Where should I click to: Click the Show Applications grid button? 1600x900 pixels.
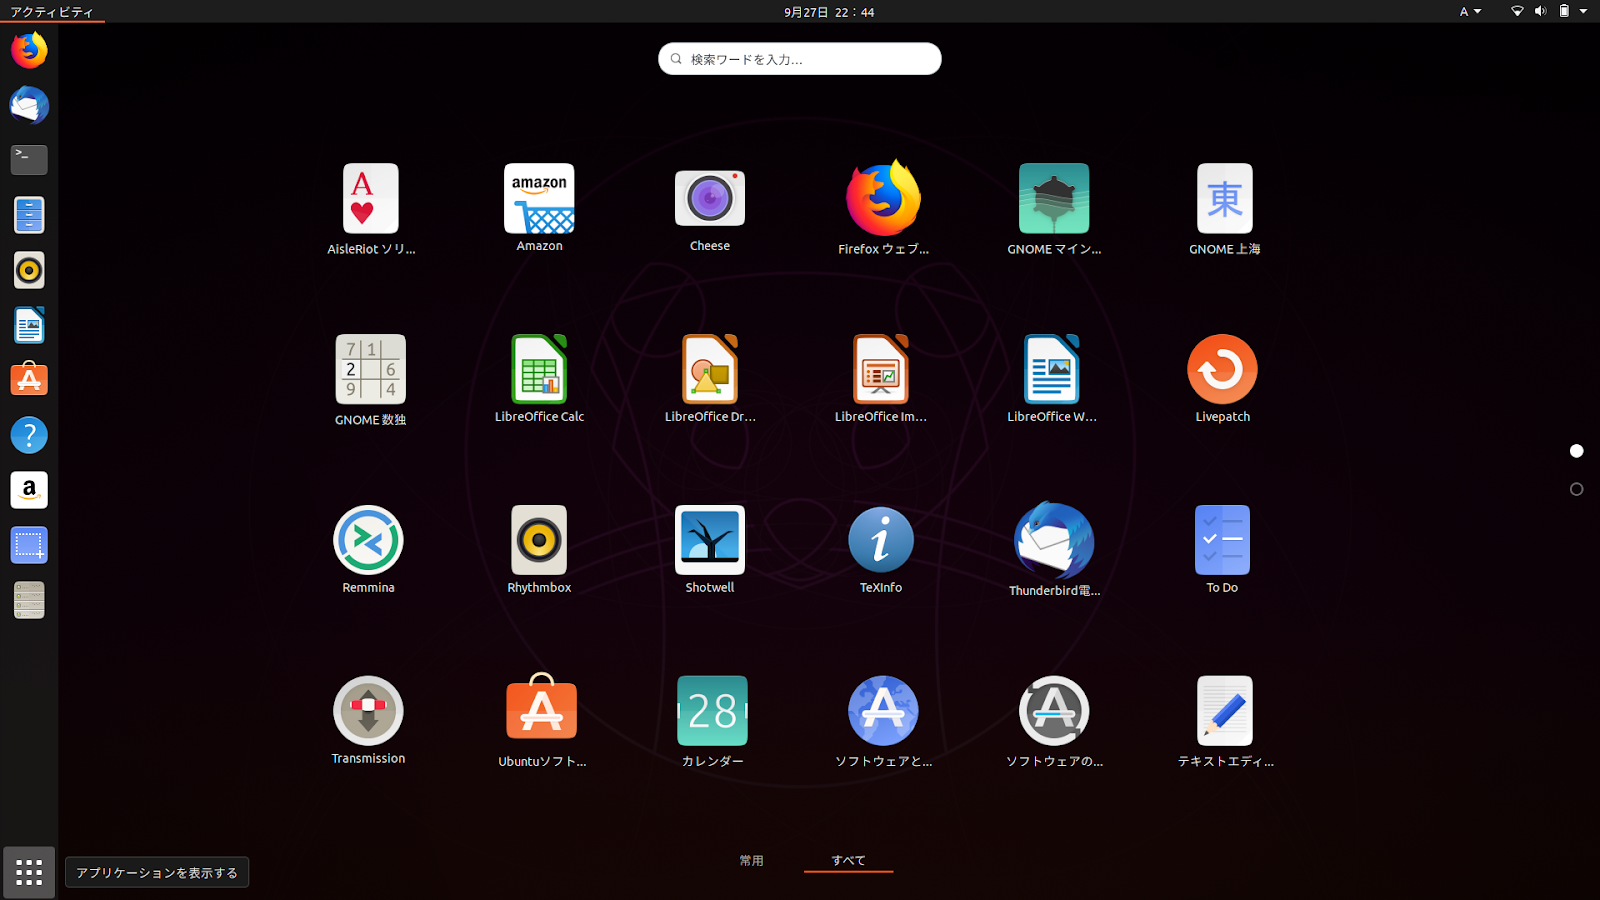tap(29, 872)
